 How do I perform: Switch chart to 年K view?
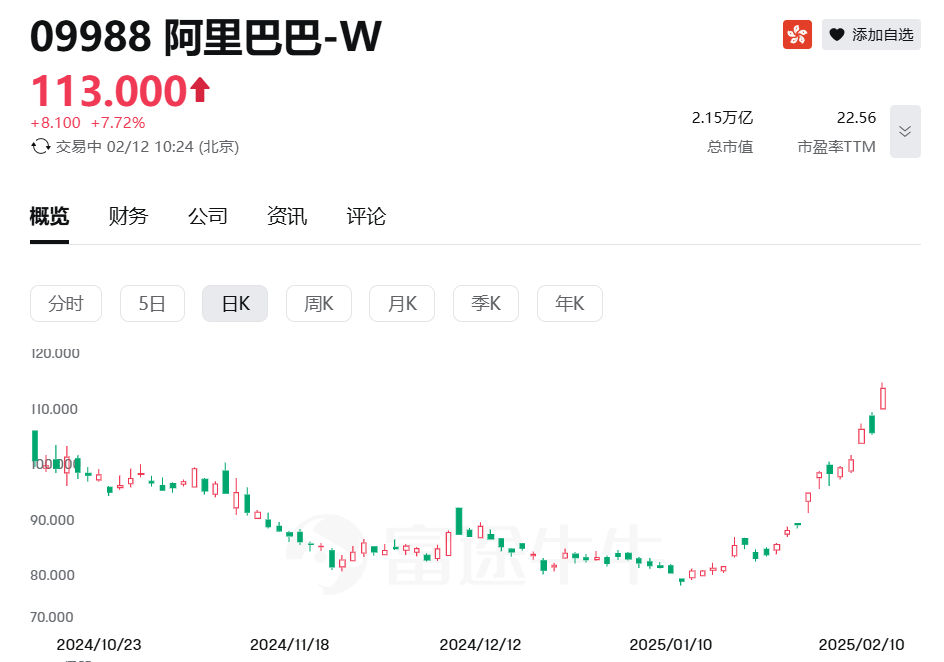570,304
